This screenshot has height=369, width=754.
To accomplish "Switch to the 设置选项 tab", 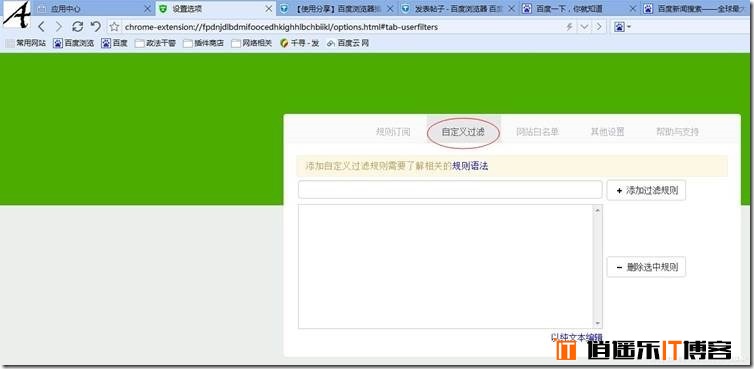I will click(216, 9).
